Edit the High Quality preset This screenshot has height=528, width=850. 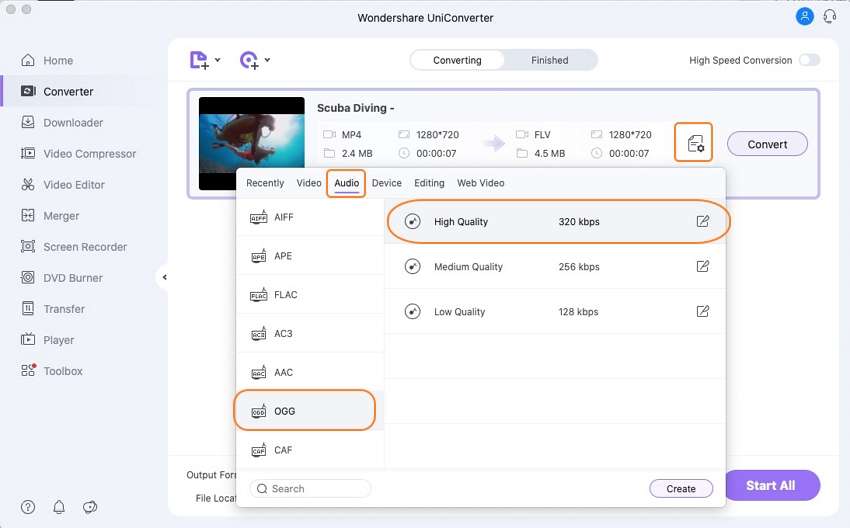point(703,222)
